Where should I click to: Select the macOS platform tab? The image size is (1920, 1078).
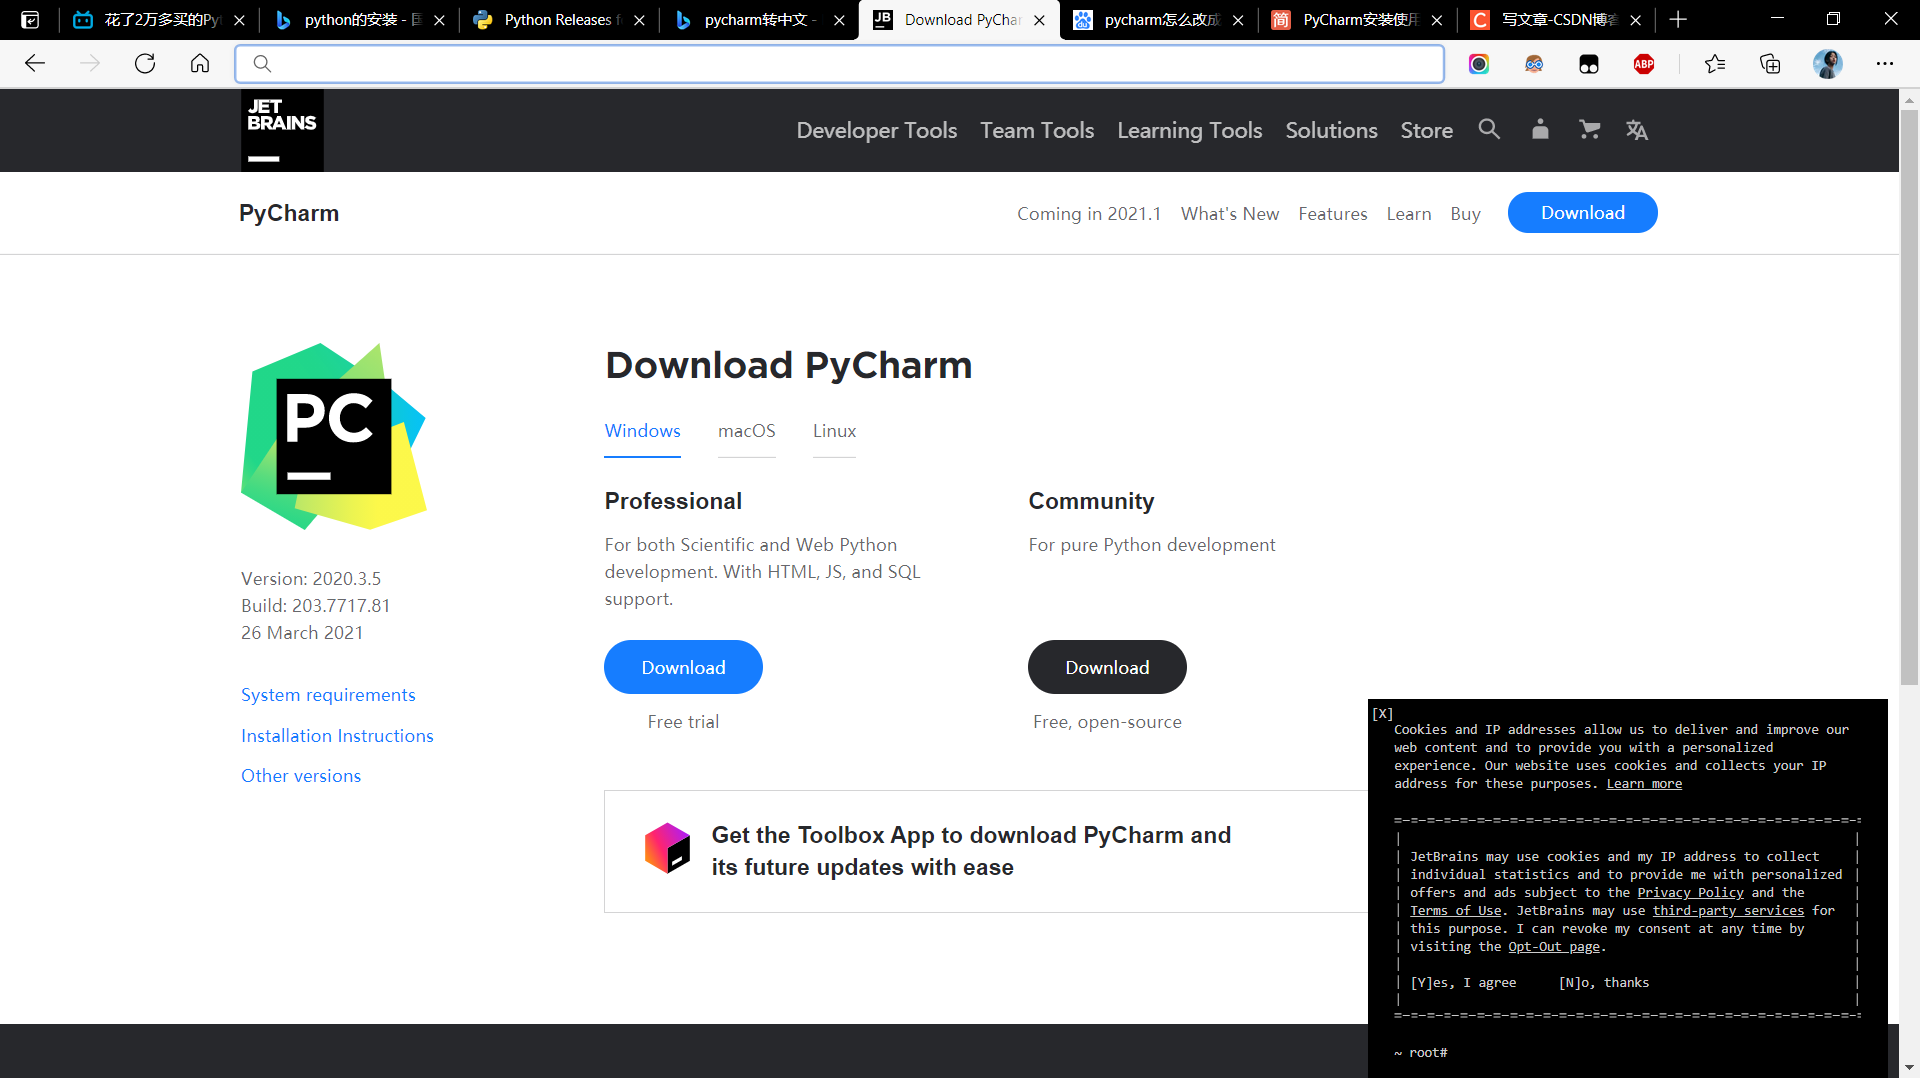click(x=746, y=431)
